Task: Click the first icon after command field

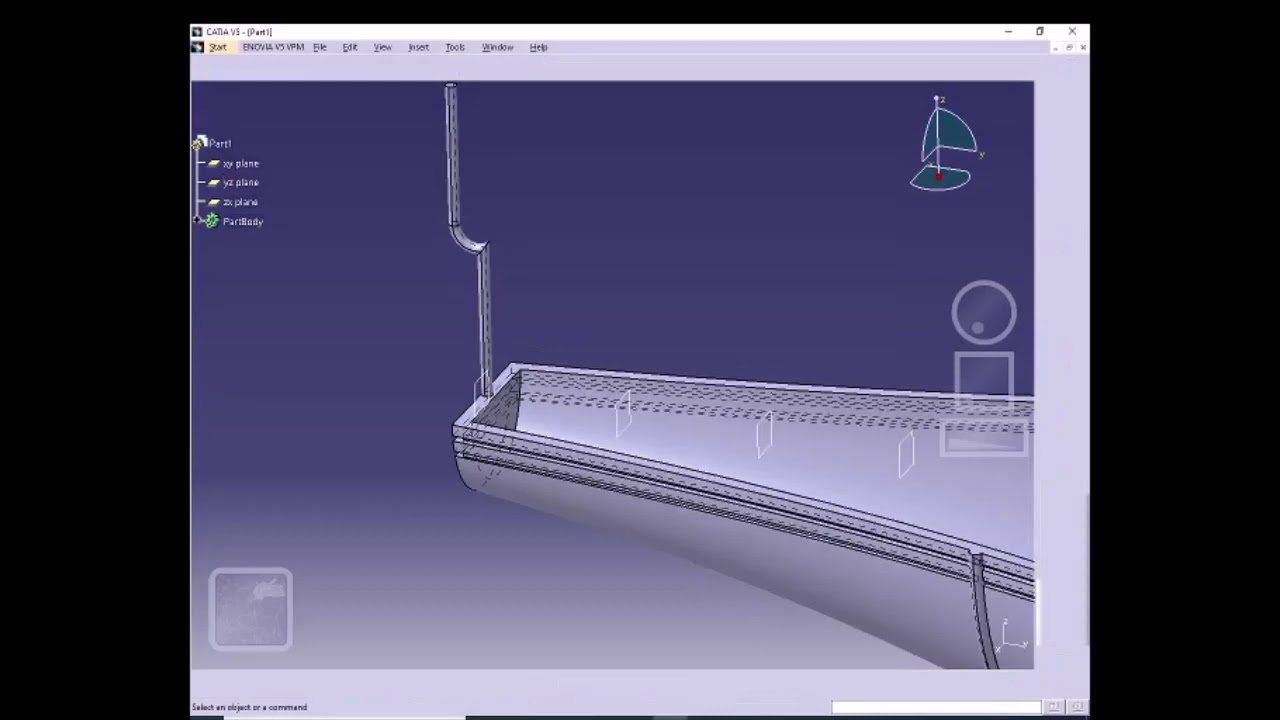Action: click(1053, 707)
